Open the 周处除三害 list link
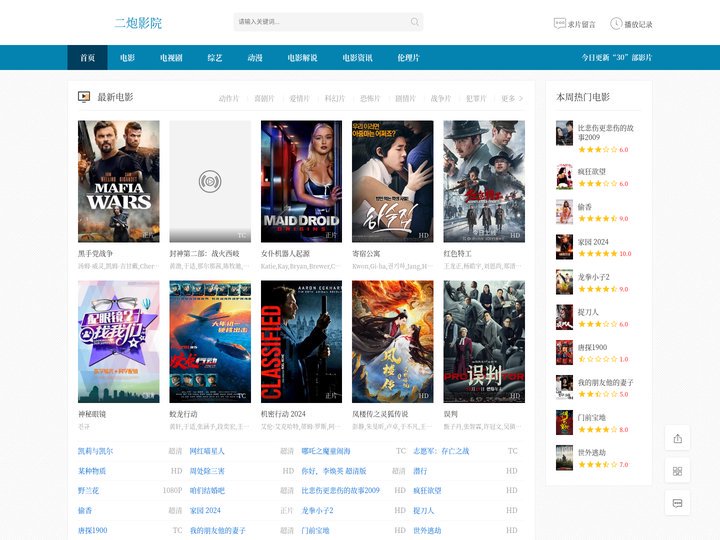This screenshot has width=720, height=540. click(x=207, y=471)
